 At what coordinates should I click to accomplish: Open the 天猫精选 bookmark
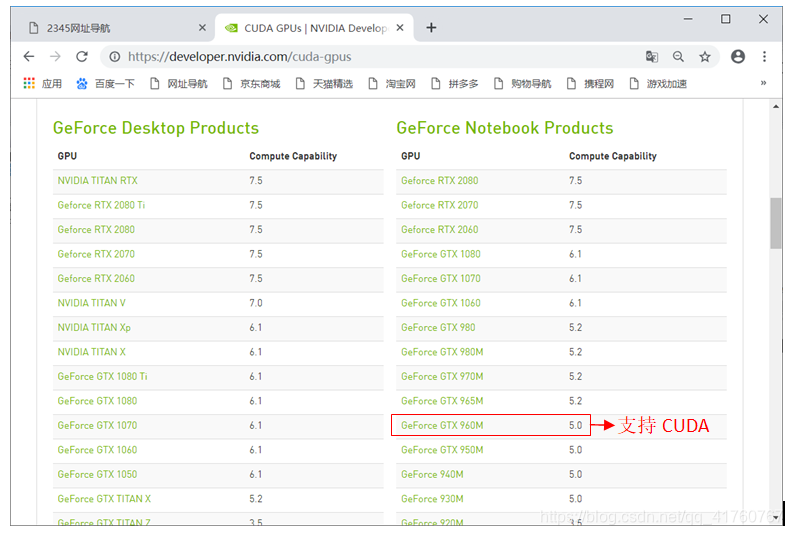point(324,83)
